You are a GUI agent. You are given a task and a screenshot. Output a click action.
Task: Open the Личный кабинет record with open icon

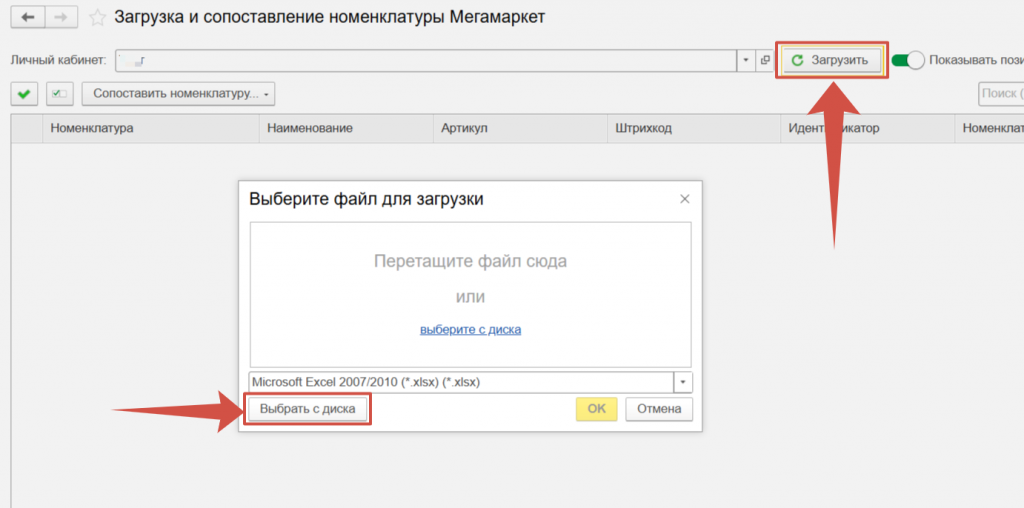pyautogui.click(x=765, y=61)
